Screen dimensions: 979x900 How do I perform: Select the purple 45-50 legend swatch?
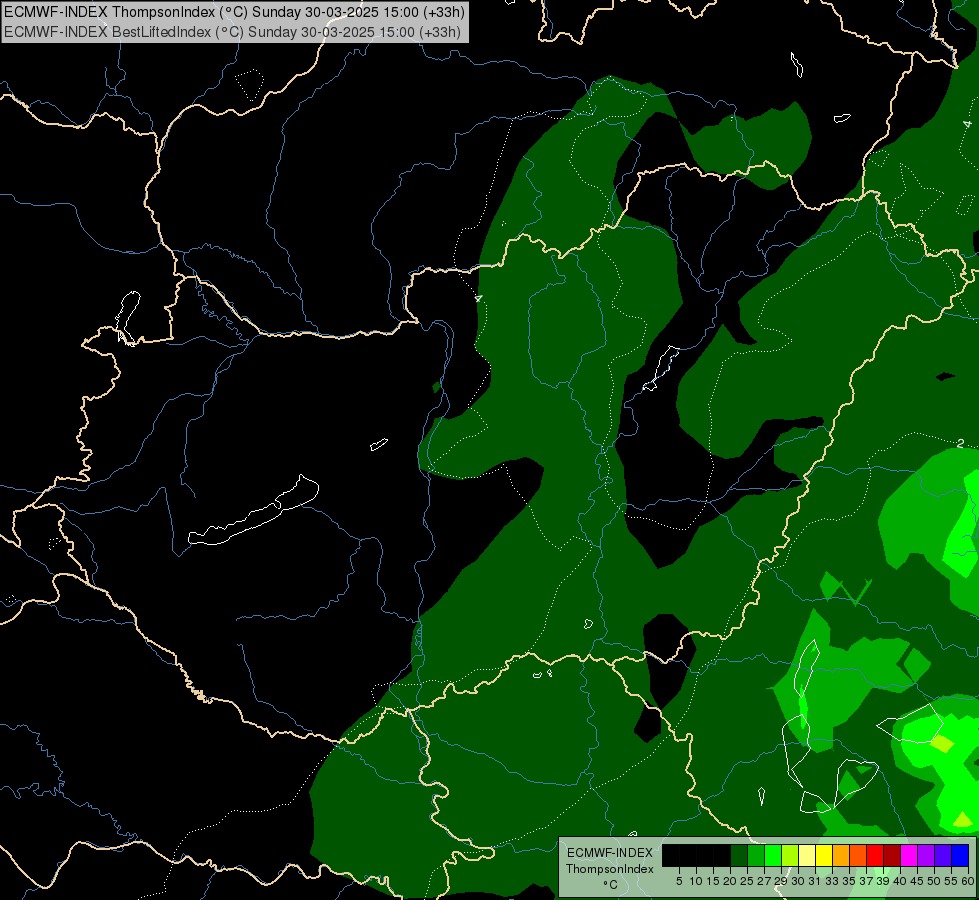click(926, 855)
